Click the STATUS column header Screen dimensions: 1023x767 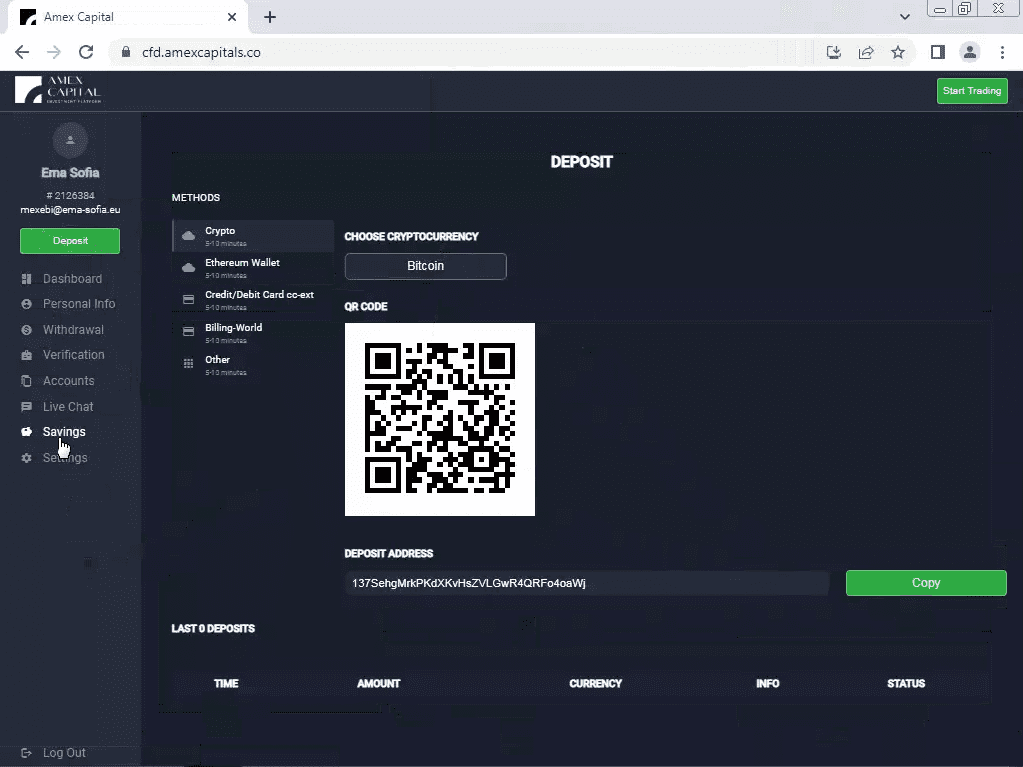[x=906, y=684]
